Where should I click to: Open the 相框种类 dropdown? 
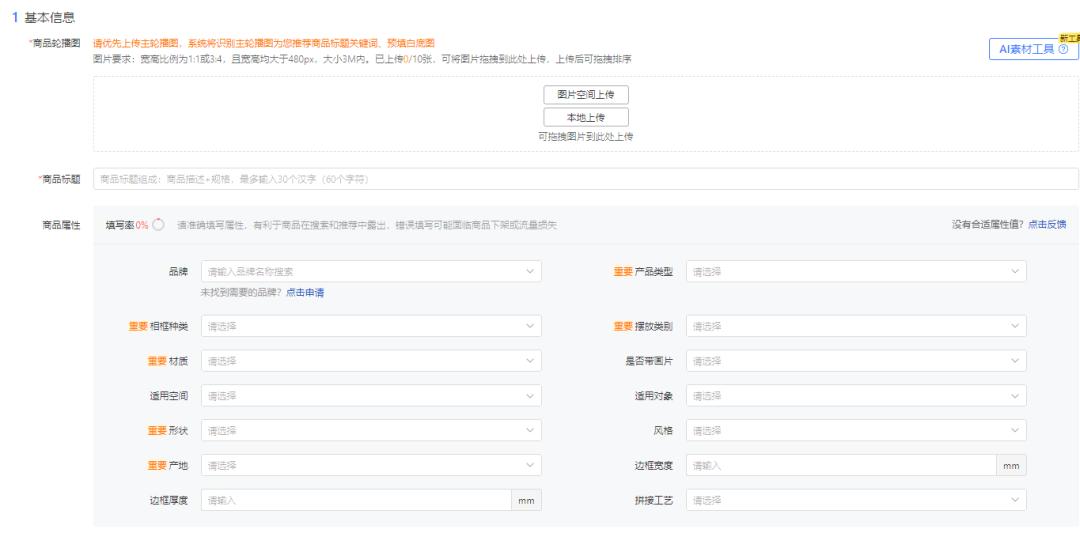pos(371,326)
